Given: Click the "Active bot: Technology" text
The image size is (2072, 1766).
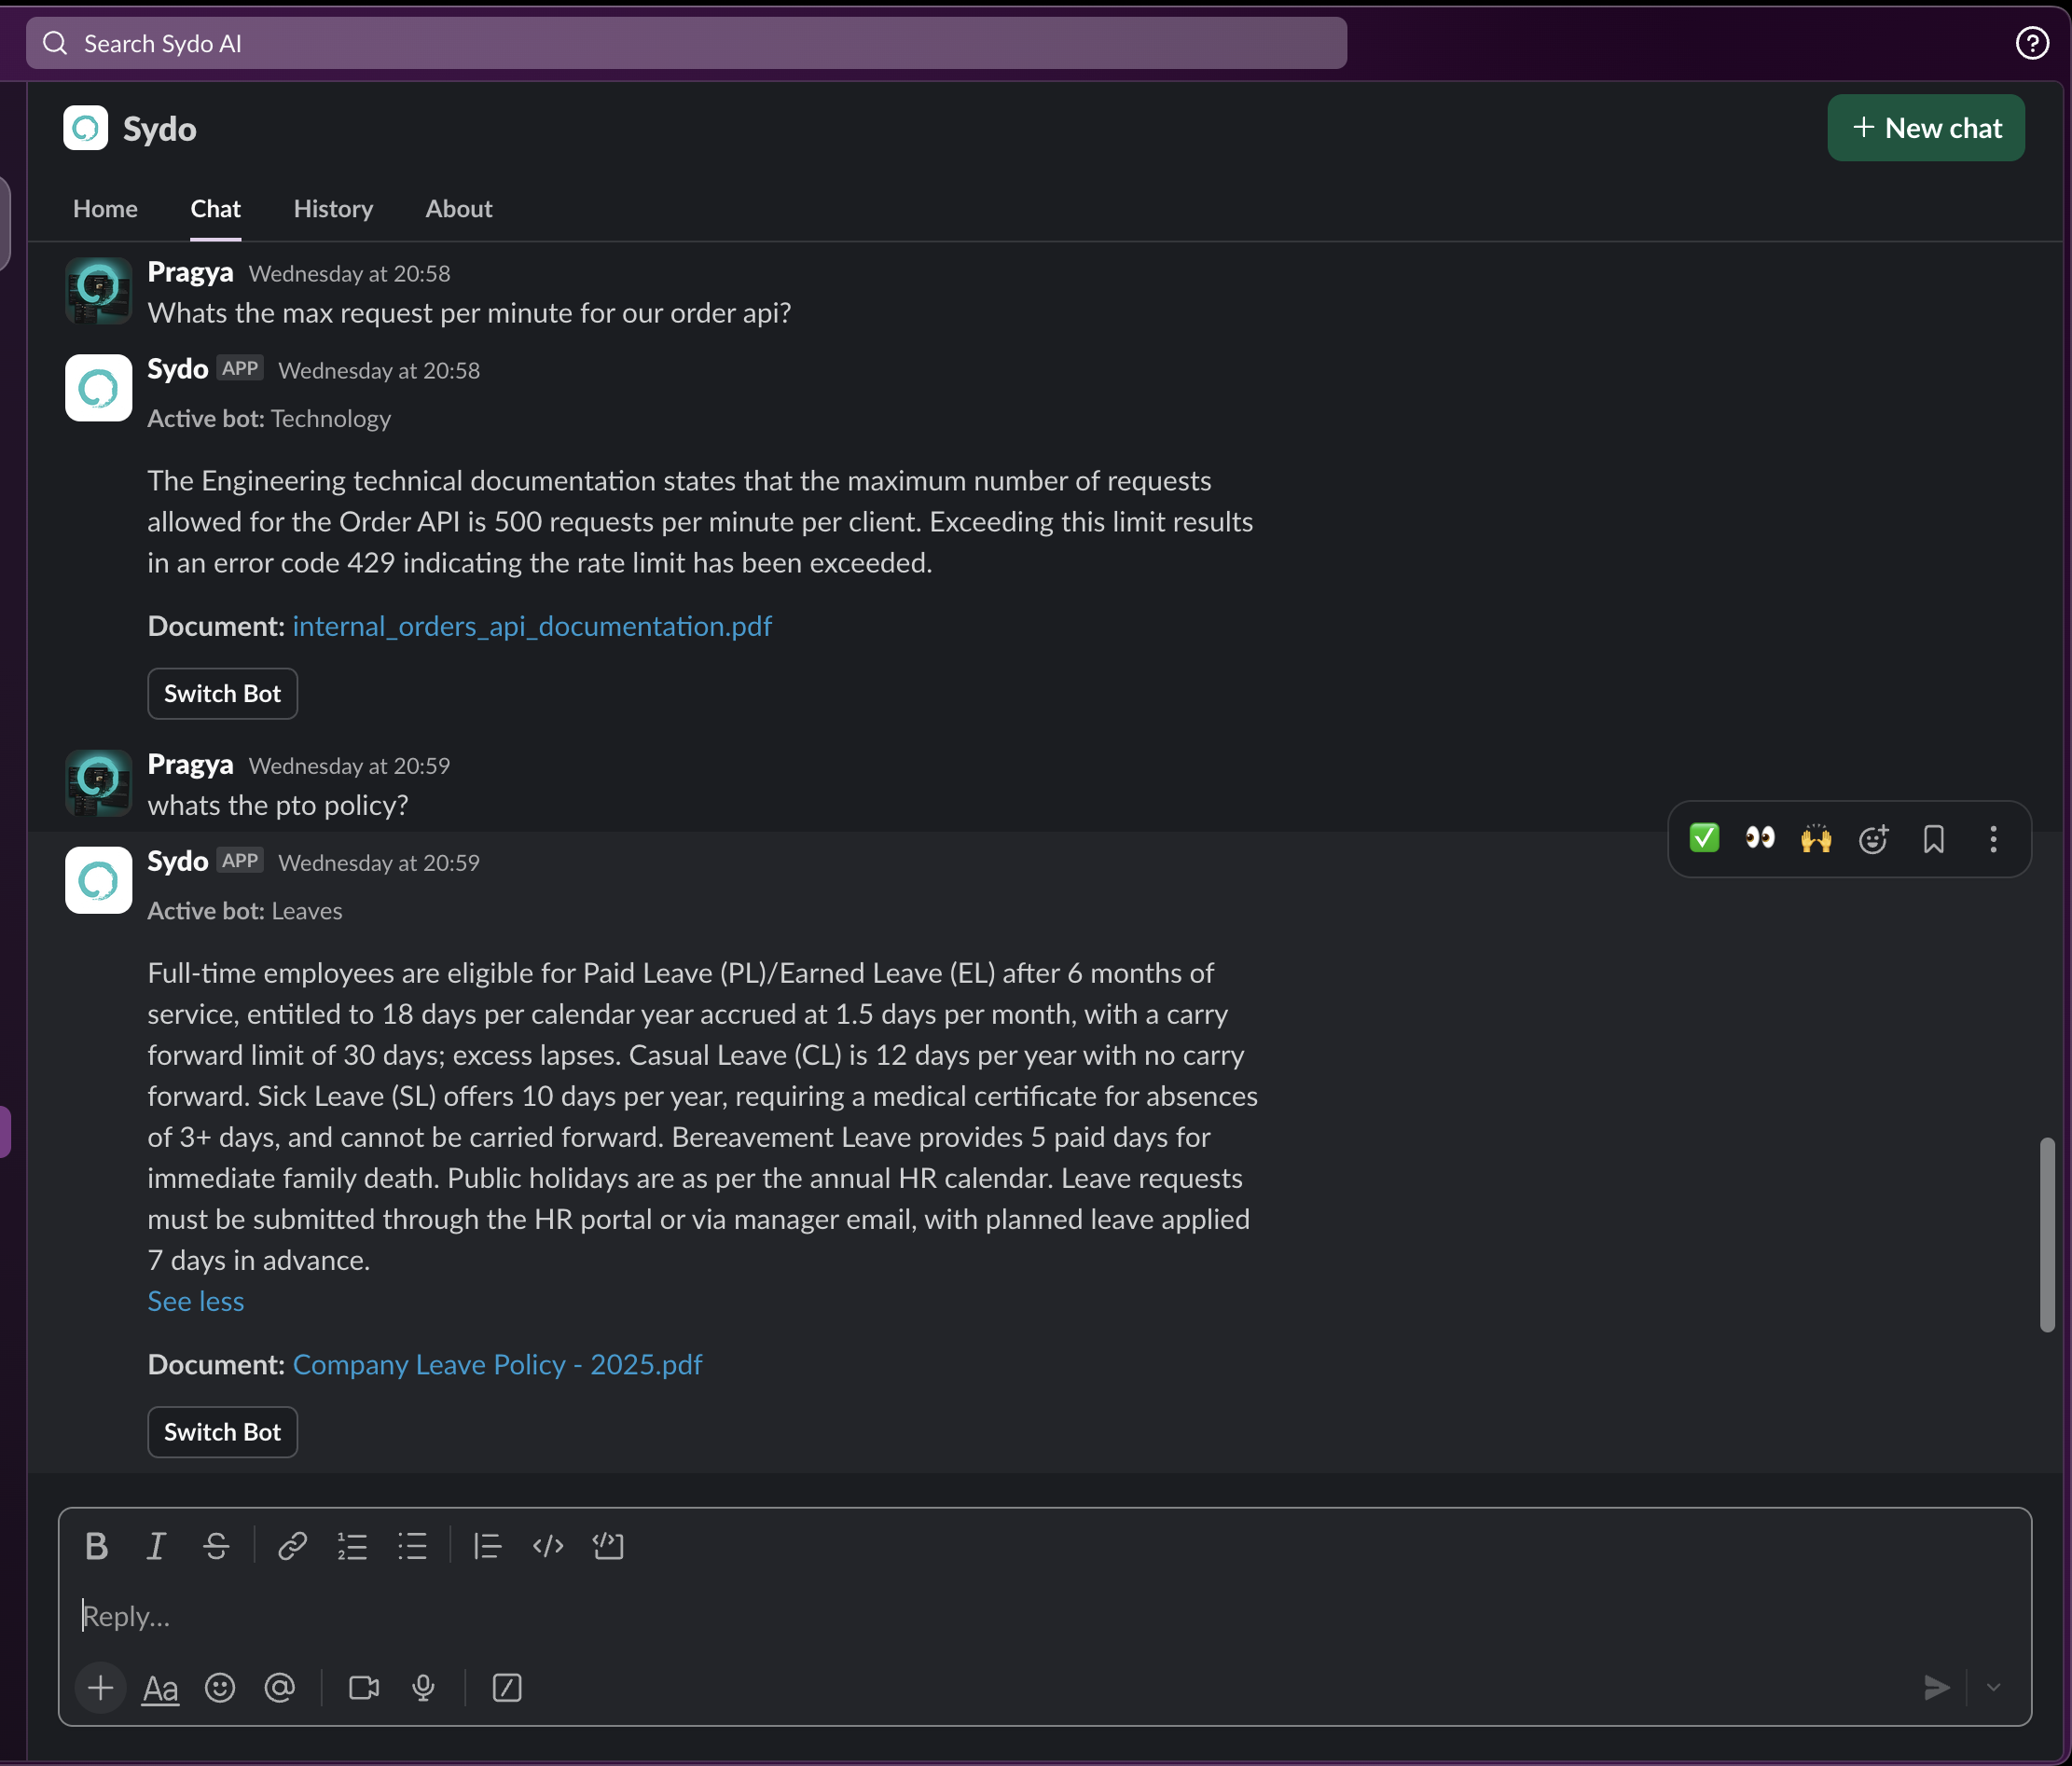Looking at the screenshot, I should (269, 418).
